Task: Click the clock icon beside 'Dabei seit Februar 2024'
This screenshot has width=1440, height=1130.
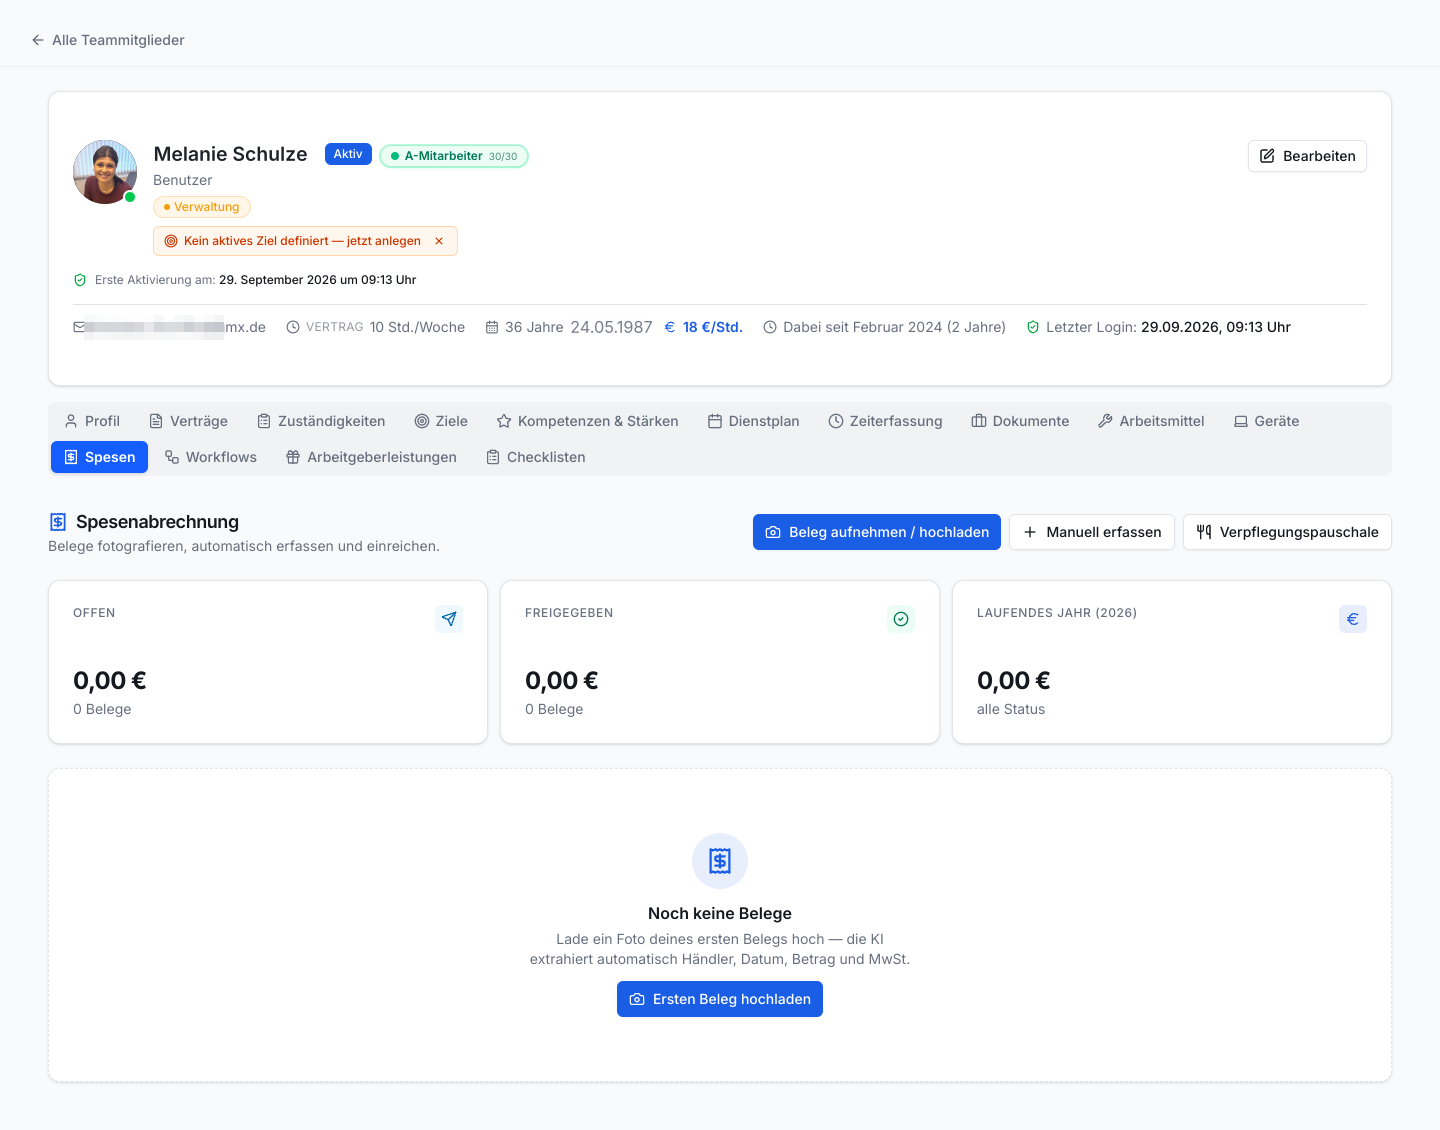Action: click(770, 327)
